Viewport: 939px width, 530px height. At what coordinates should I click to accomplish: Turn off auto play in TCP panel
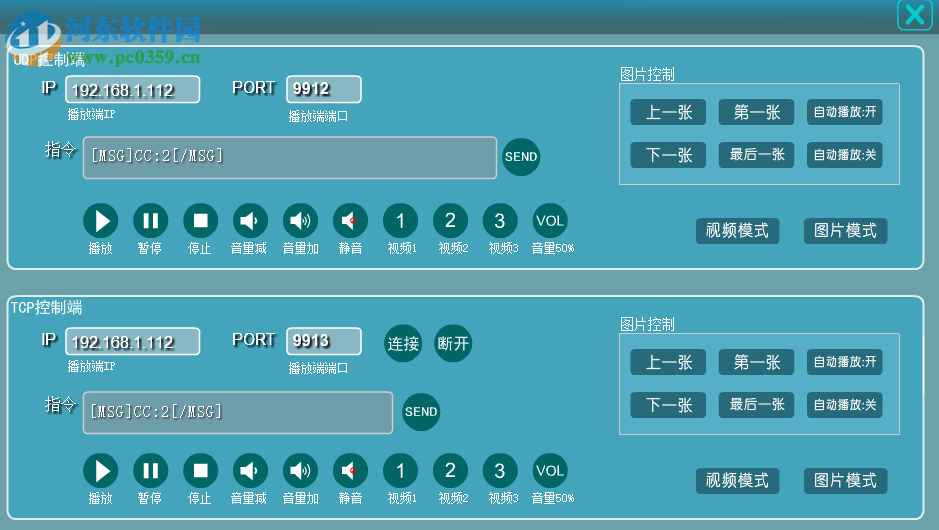point(844,405)
